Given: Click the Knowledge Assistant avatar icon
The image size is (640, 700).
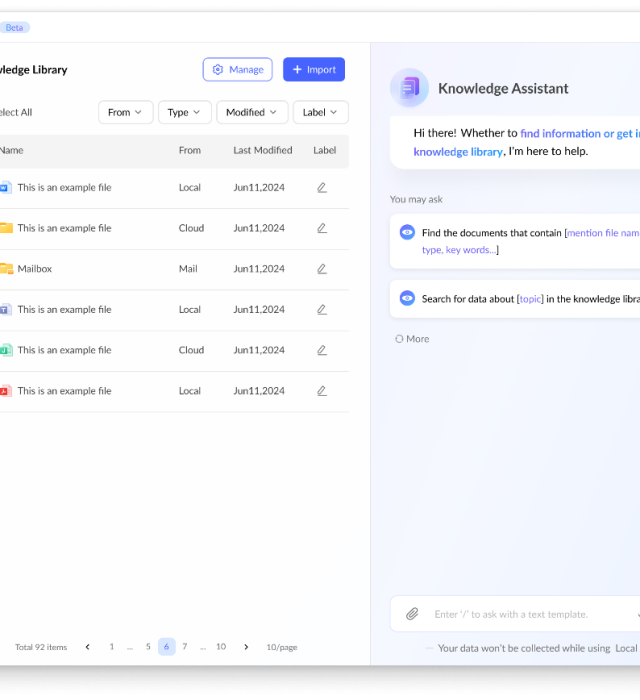Looking at the screenshot, I should coord(409,88).
